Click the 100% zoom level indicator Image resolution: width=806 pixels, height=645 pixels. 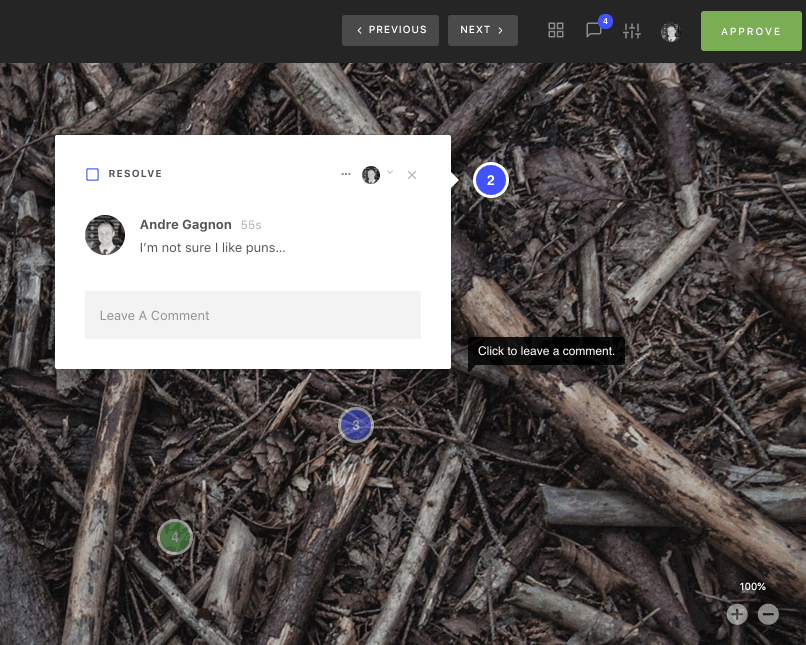coord(752,586)
